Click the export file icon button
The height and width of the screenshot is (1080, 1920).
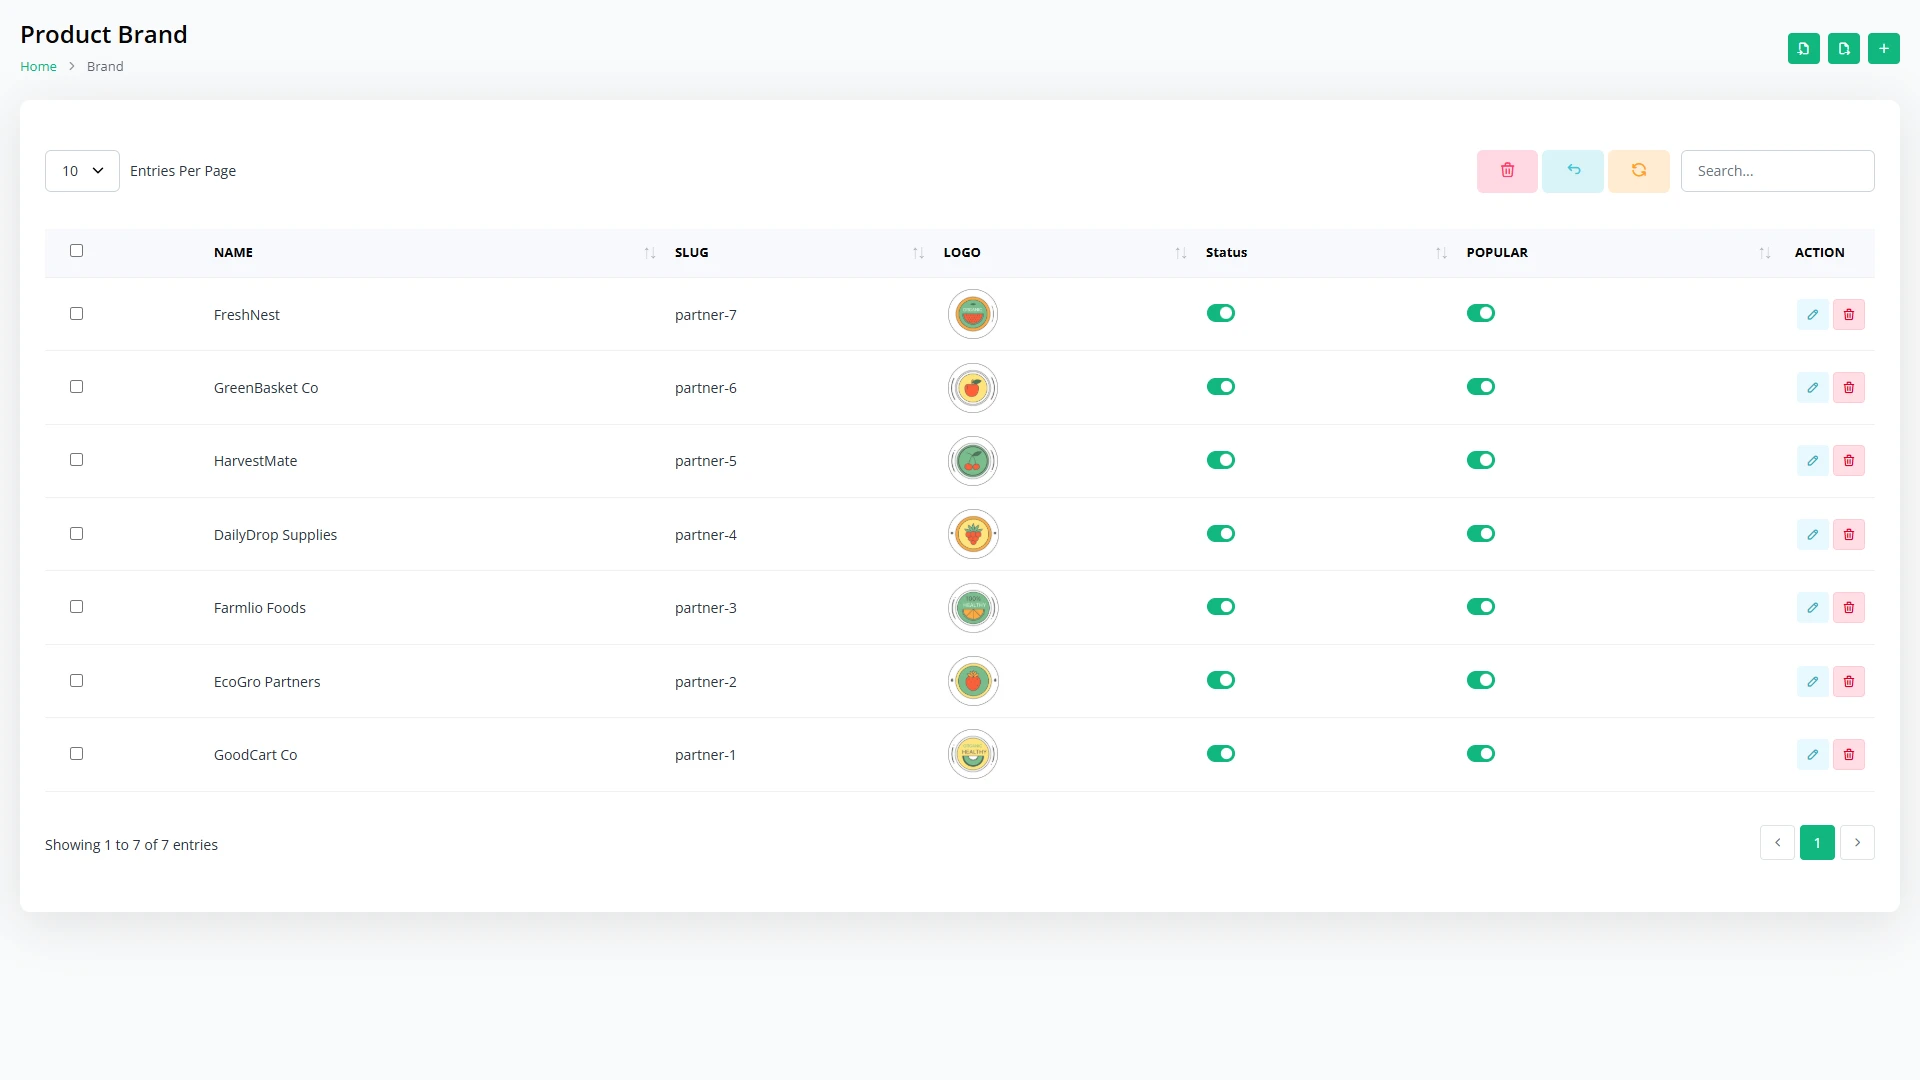pyautogui.click(x=1843, y=48)
